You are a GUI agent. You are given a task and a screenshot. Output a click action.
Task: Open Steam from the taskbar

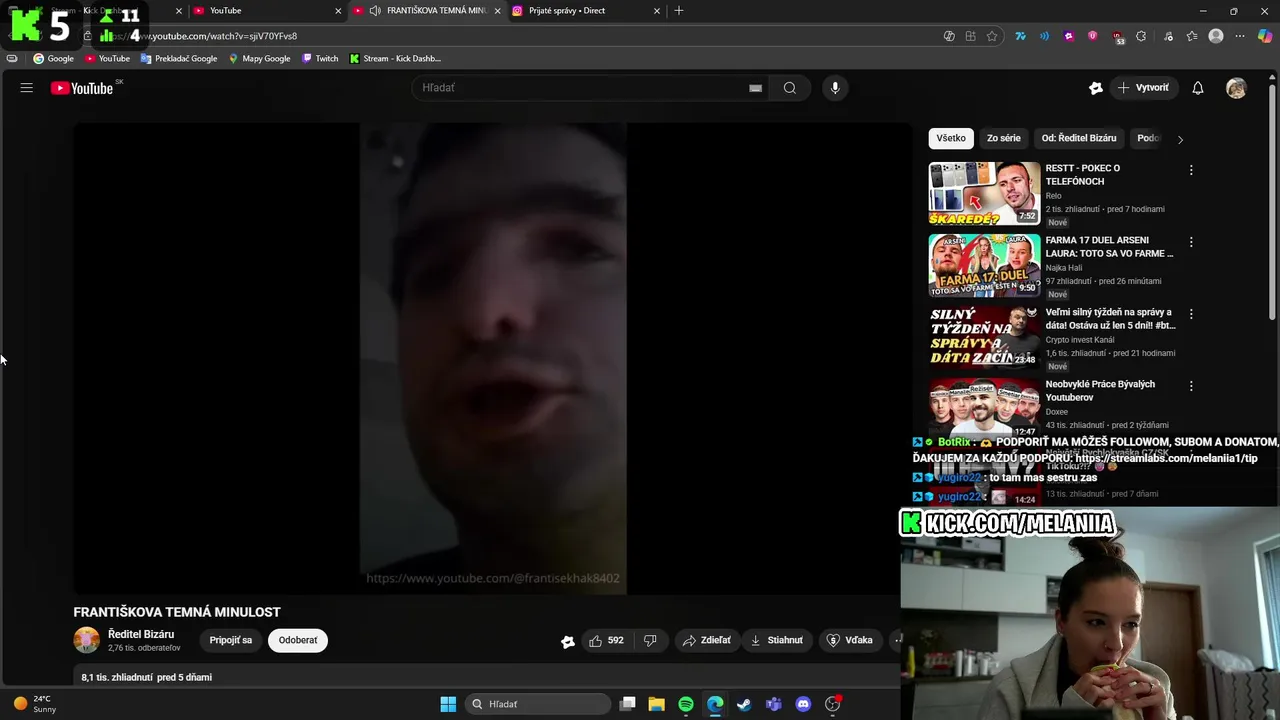coord(744,704)
